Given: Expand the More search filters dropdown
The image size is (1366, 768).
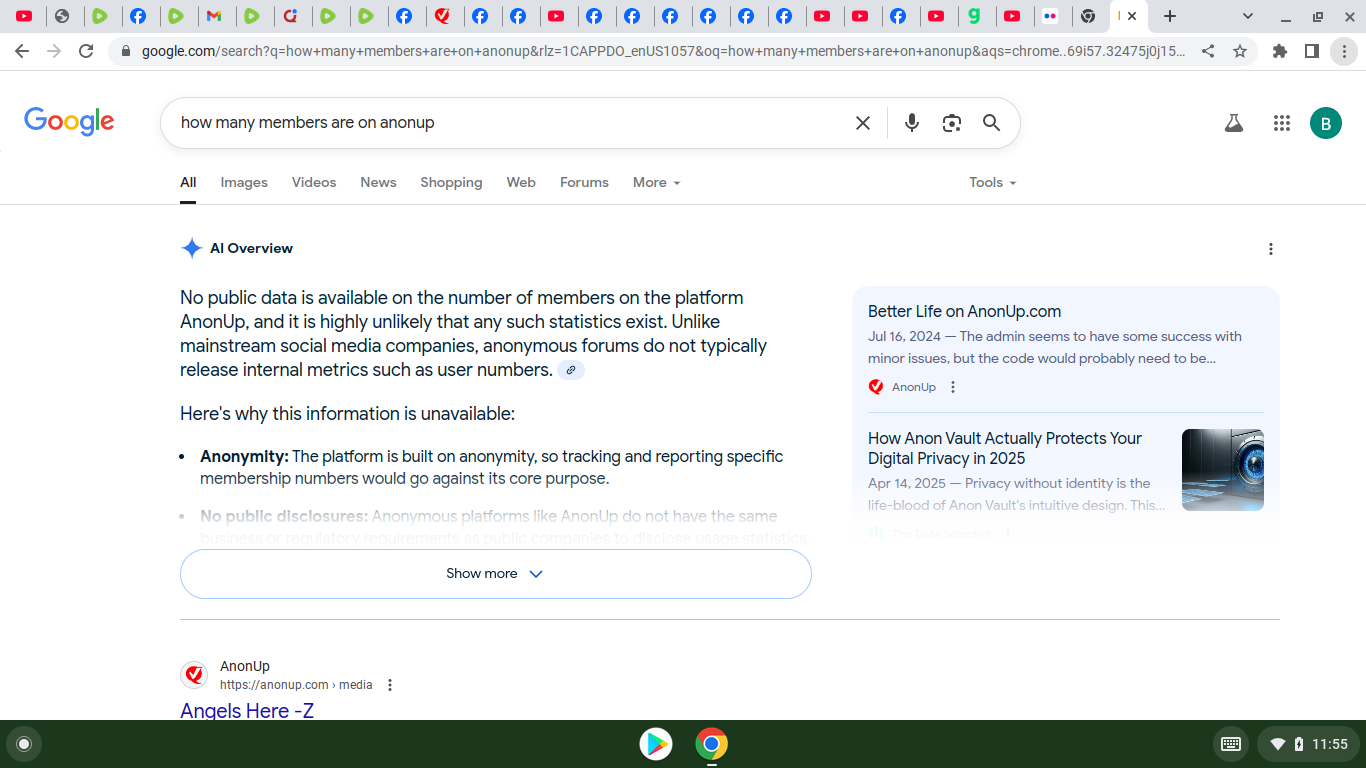Looking at the screenshot, I should click(656, 182).
